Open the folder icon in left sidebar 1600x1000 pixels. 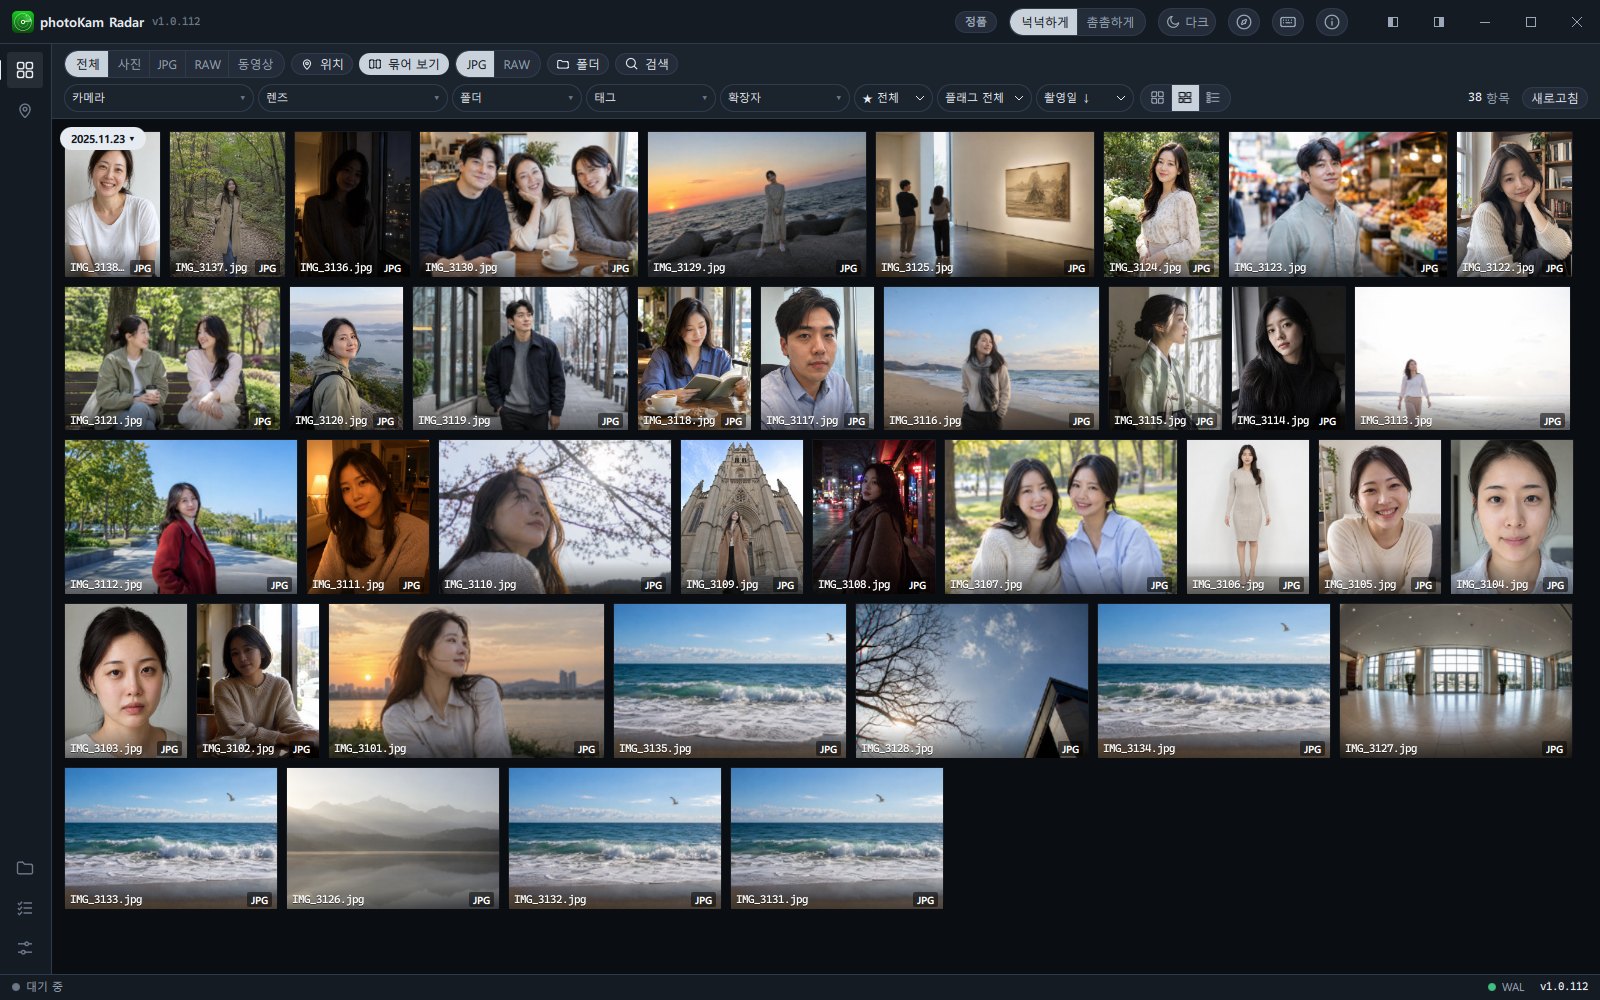(x=25, y=868)
